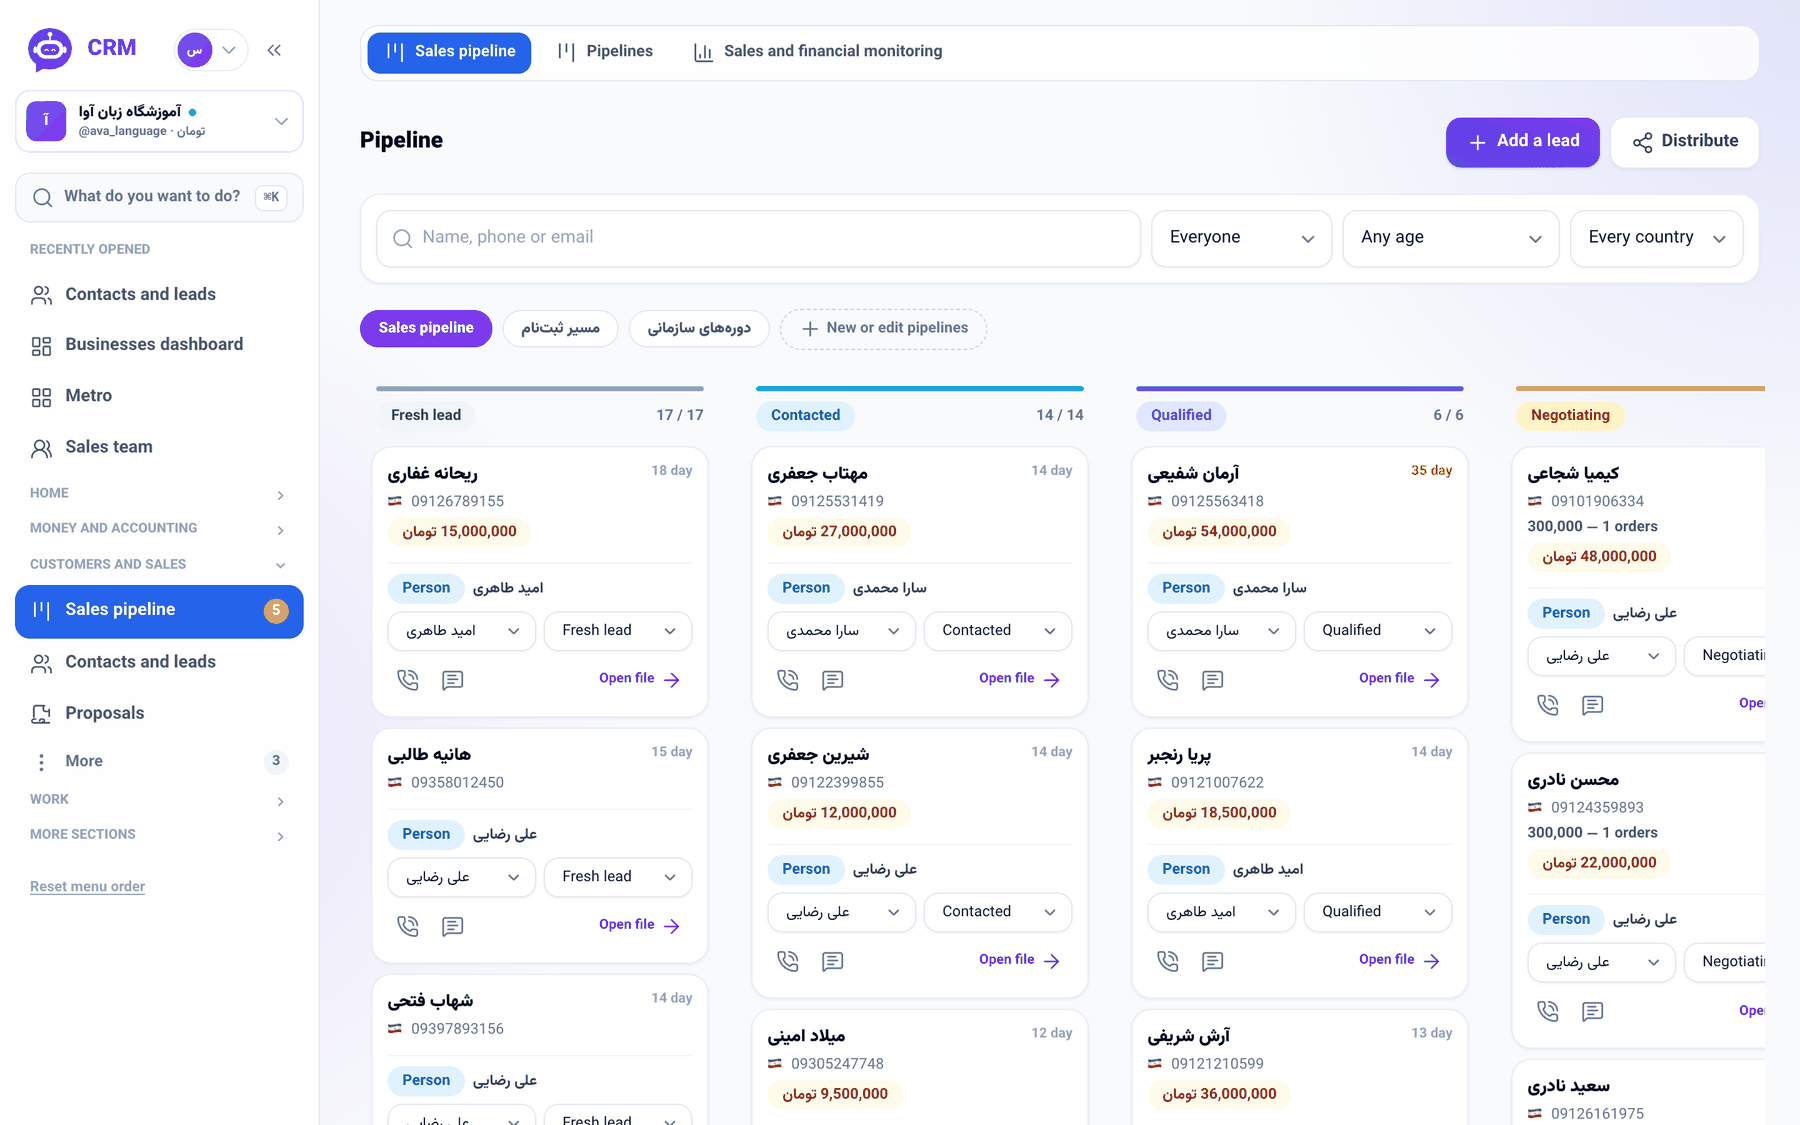1800x1125 pixels.
Task: Click the CRM robot logo
Action: click(50, 49)
